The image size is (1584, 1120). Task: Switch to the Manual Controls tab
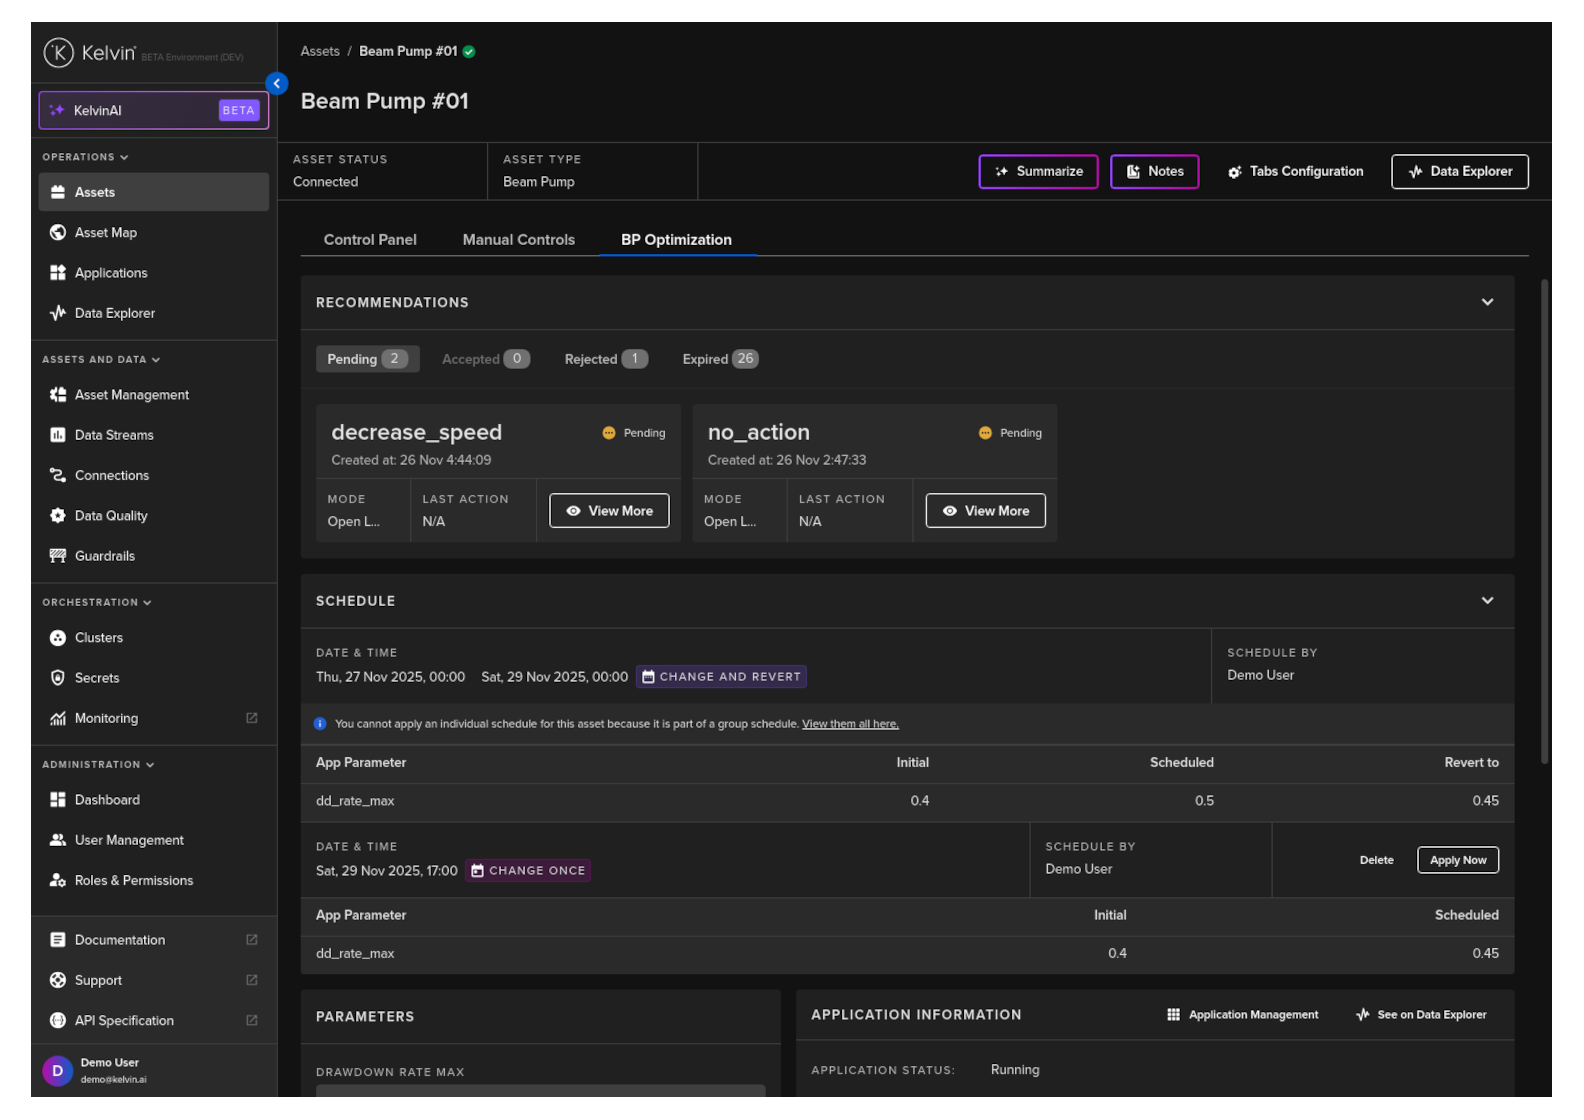pyautogui.click(x=518, y=240)
